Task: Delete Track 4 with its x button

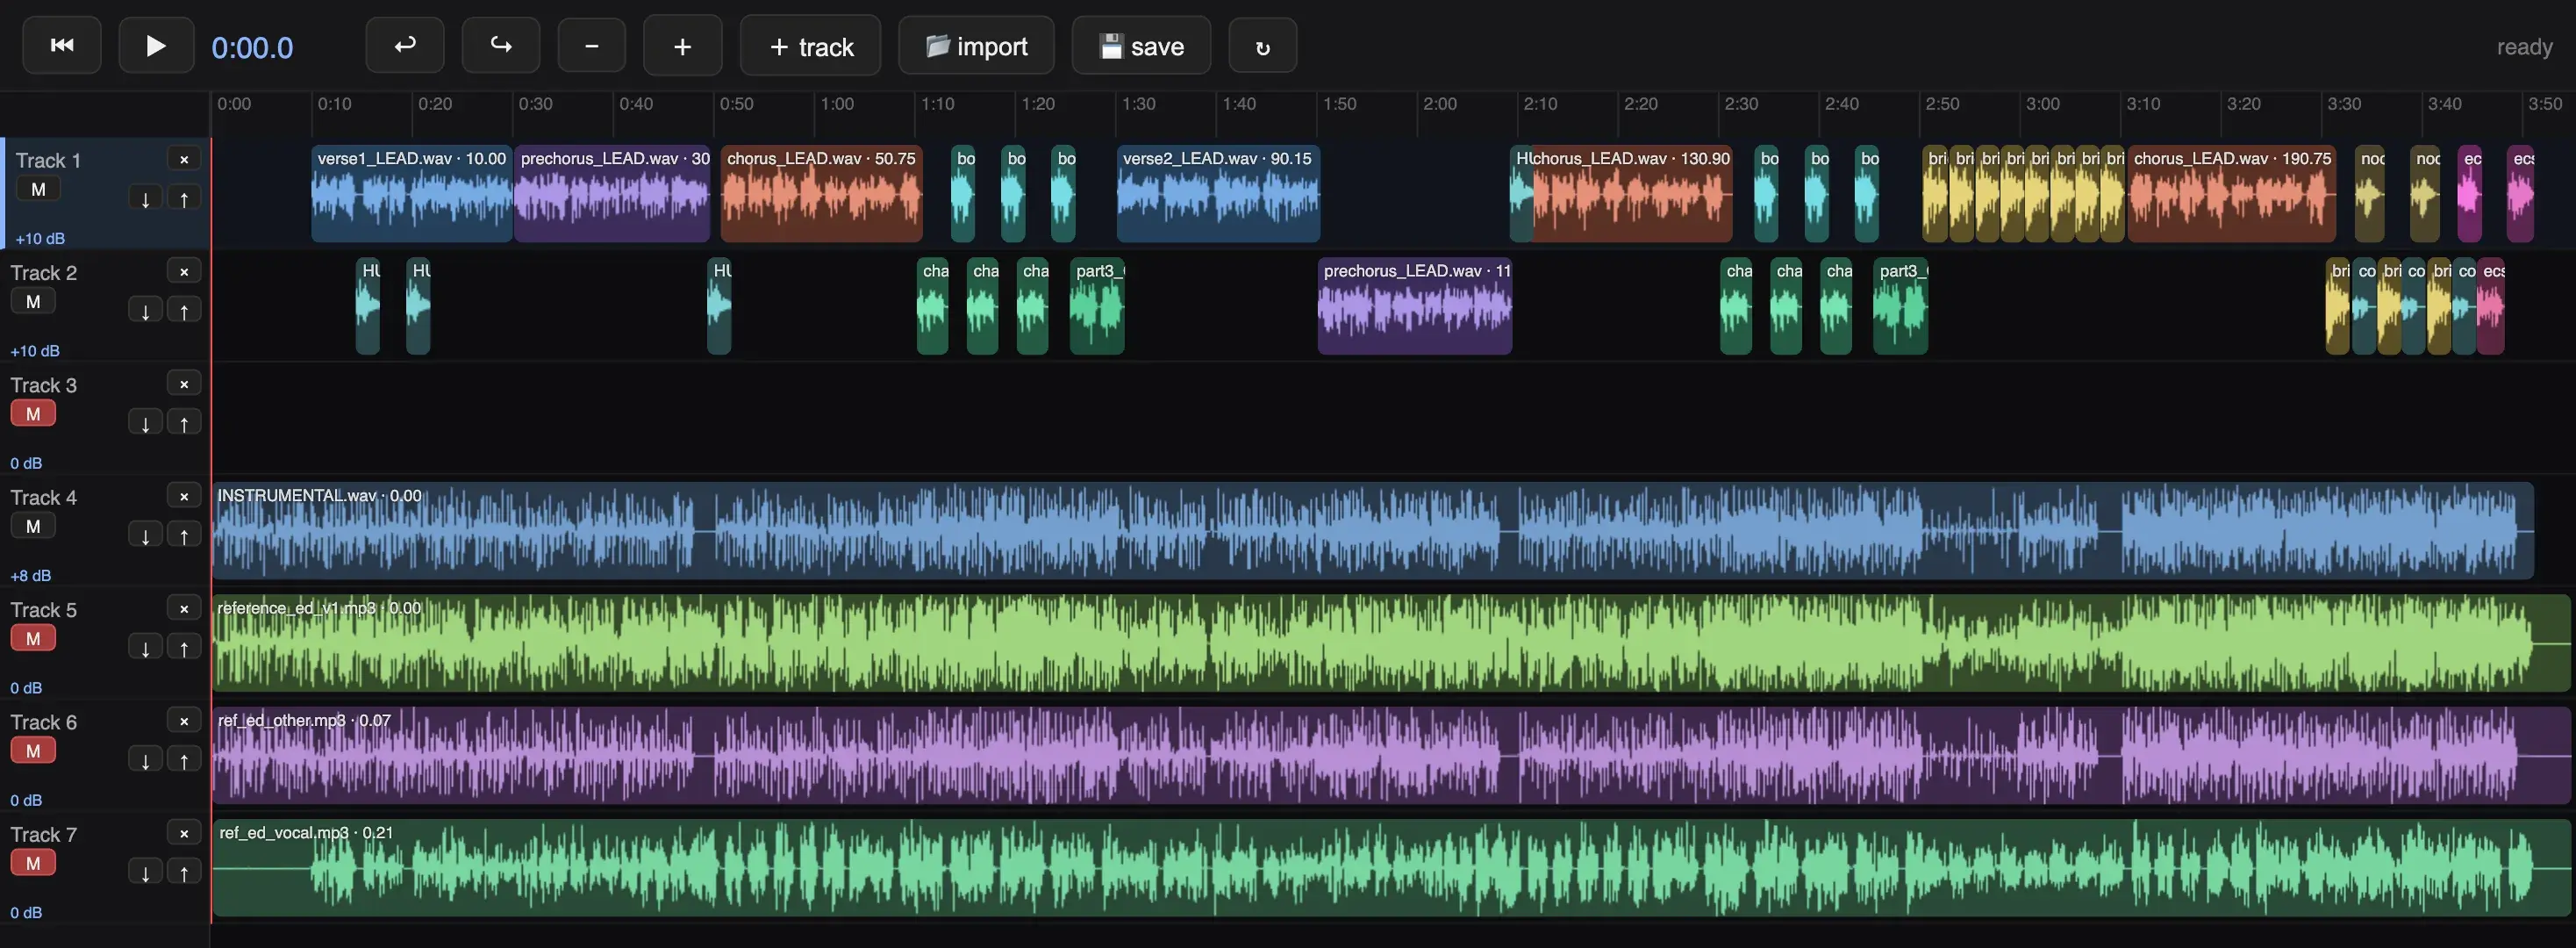Action: 184,496
